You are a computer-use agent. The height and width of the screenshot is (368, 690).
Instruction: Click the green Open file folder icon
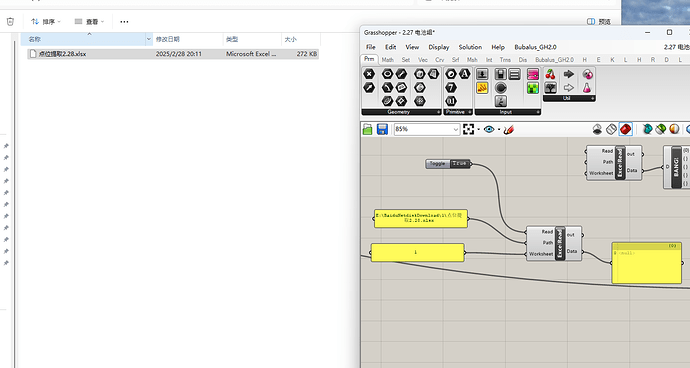click(x=367, y=129)
